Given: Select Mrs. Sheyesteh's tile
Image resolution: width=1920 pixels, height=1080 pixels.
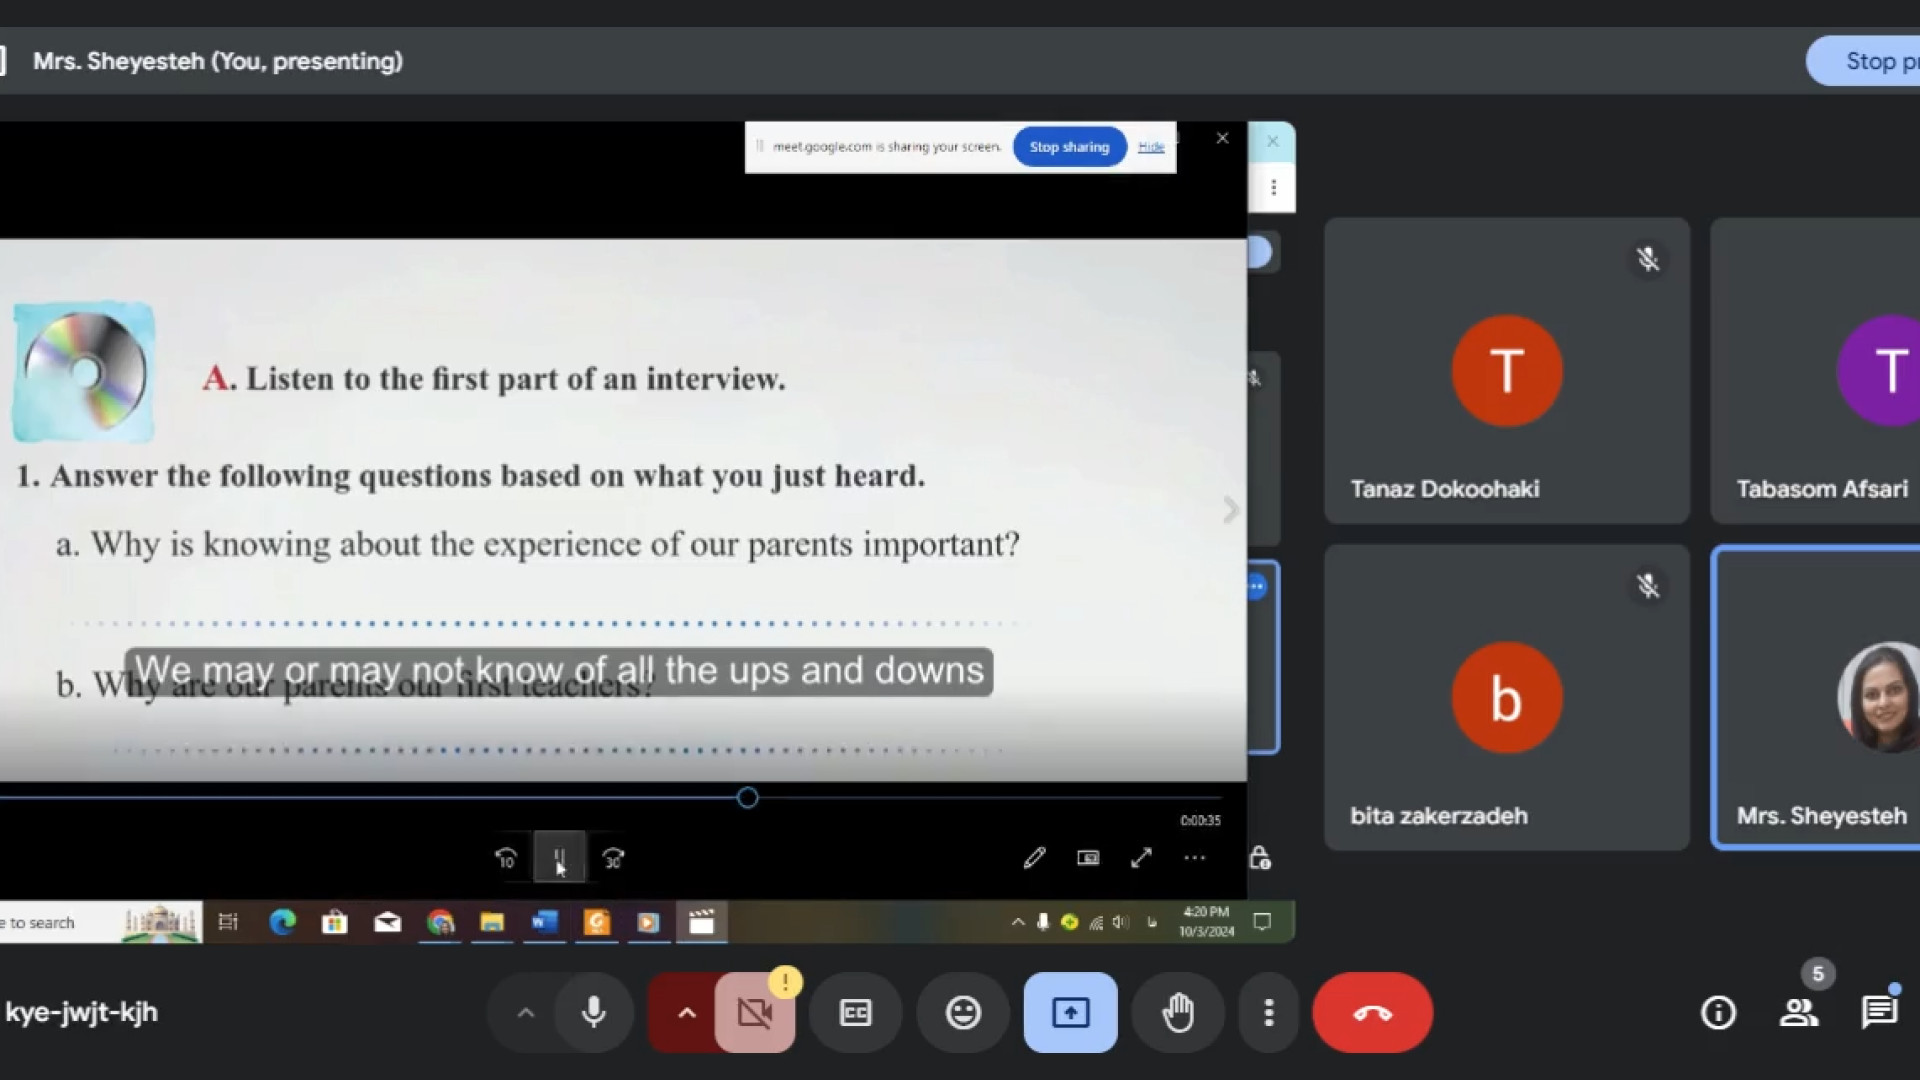Looking at the screenshot, I should [1815, 697].
